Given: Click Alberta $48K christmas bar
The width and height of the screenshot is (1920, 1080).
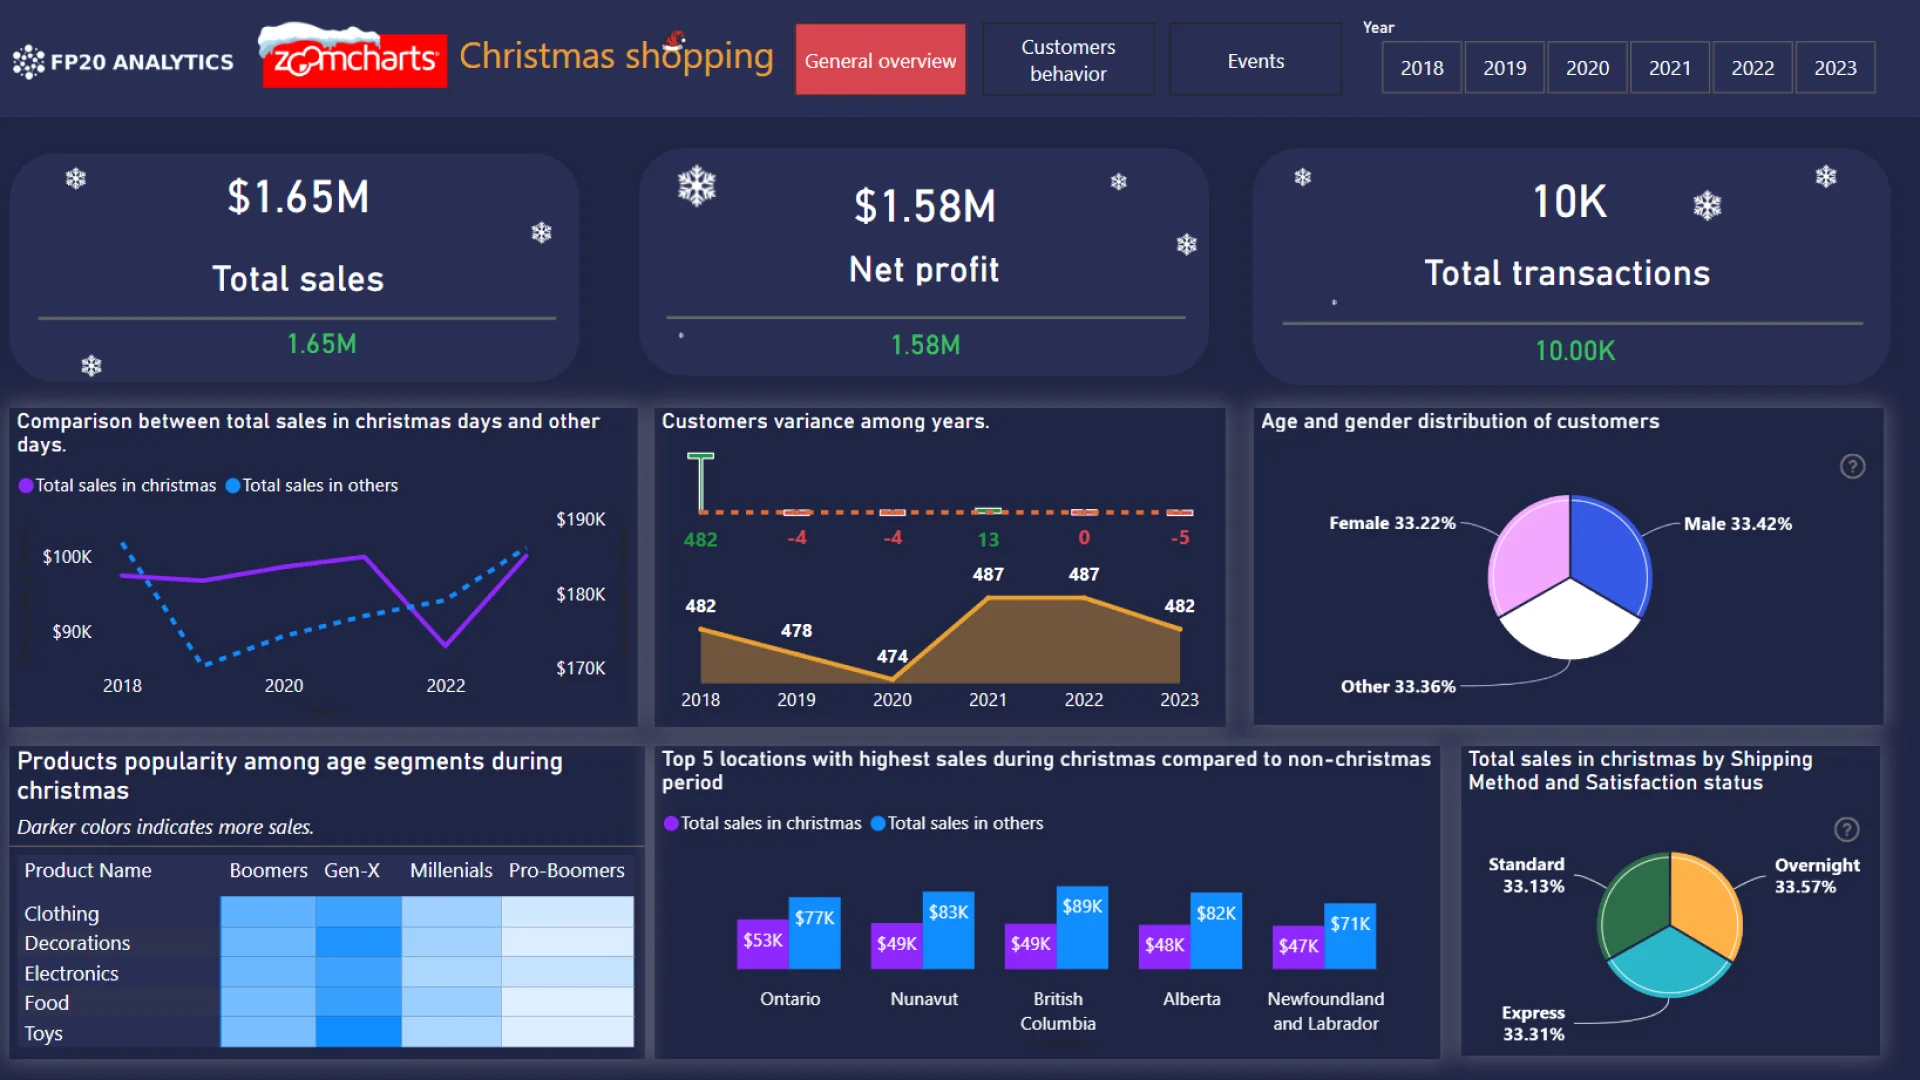Looking at the screenshot, I should pyautogui.click(x=1164, y=947).
